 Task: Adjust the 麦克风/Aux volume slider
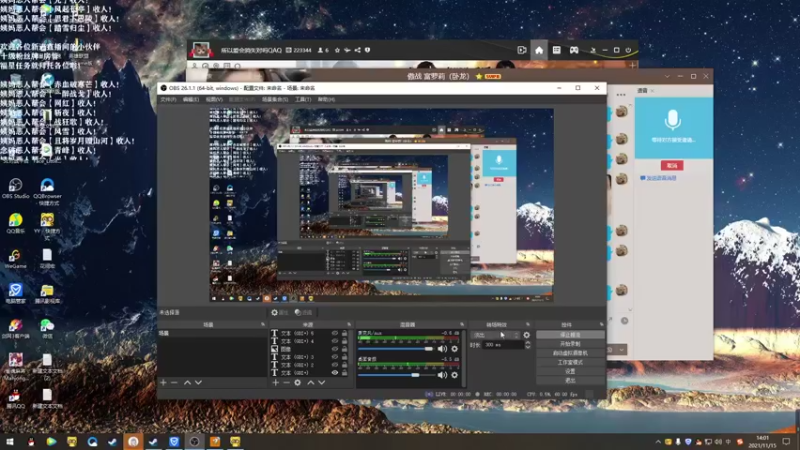(x=396, y=349)
